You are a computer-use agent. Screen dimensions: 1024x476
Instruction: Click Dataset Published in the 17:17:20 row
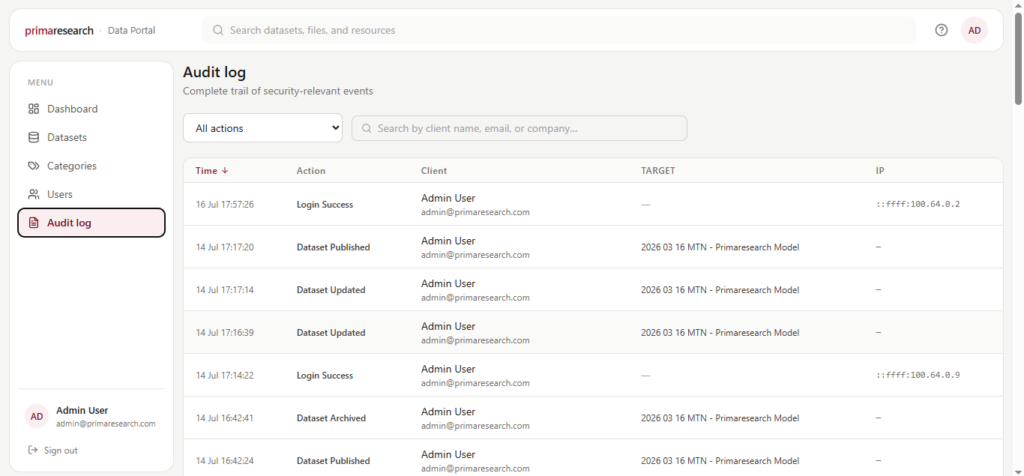point(333,247)
